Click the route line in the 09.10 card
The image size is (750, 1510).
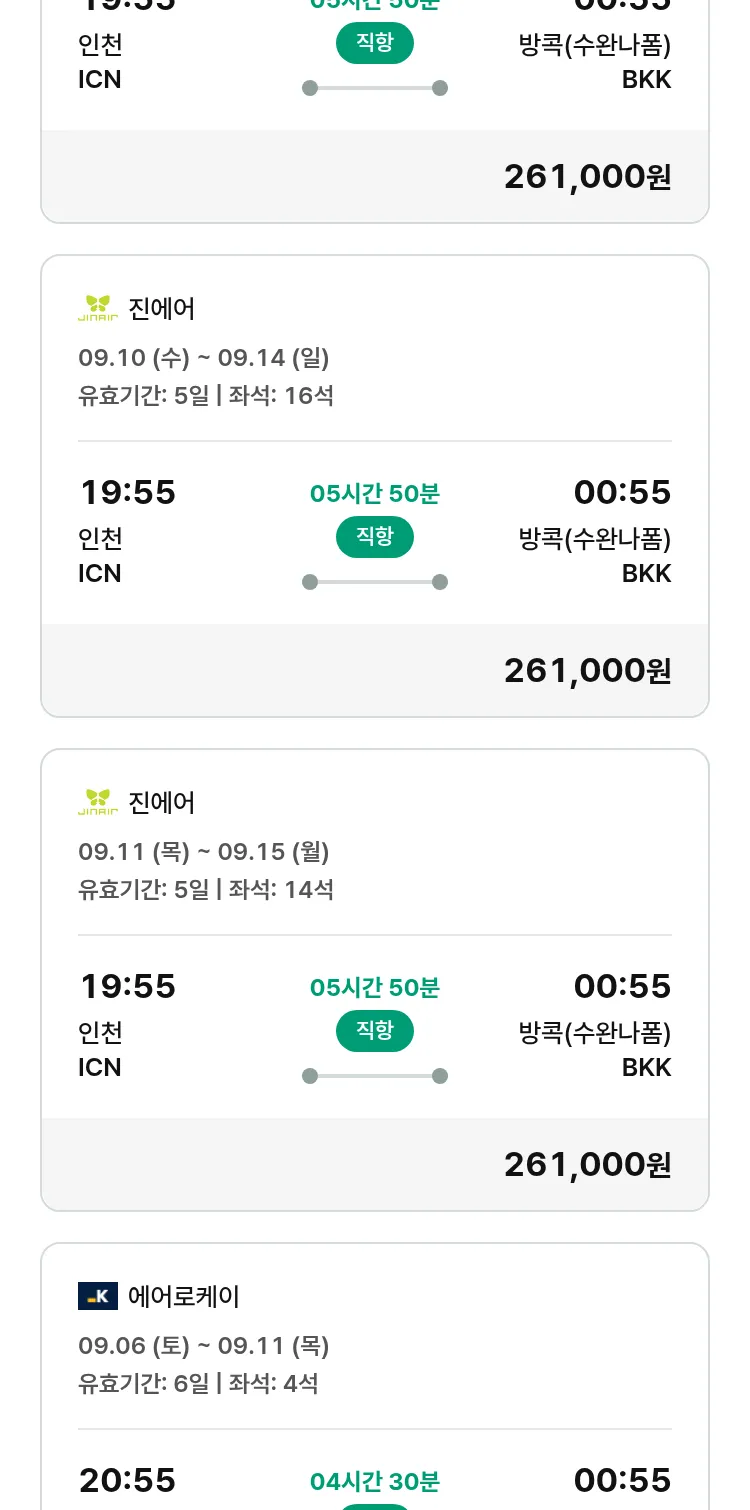pyautogui.click(x=375, y=582)
